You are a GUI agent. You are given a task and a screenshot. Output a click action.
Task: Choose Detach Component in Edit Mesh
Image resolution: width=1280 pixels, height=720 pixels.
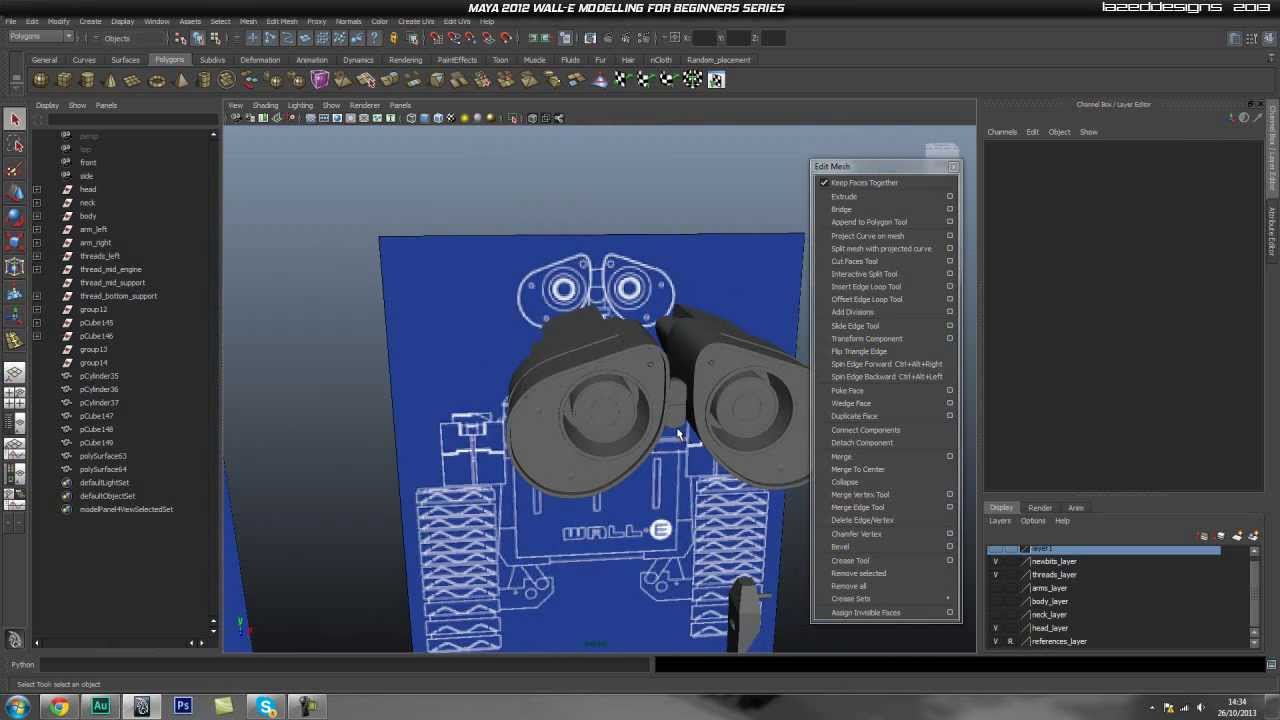tap(862, 443)
